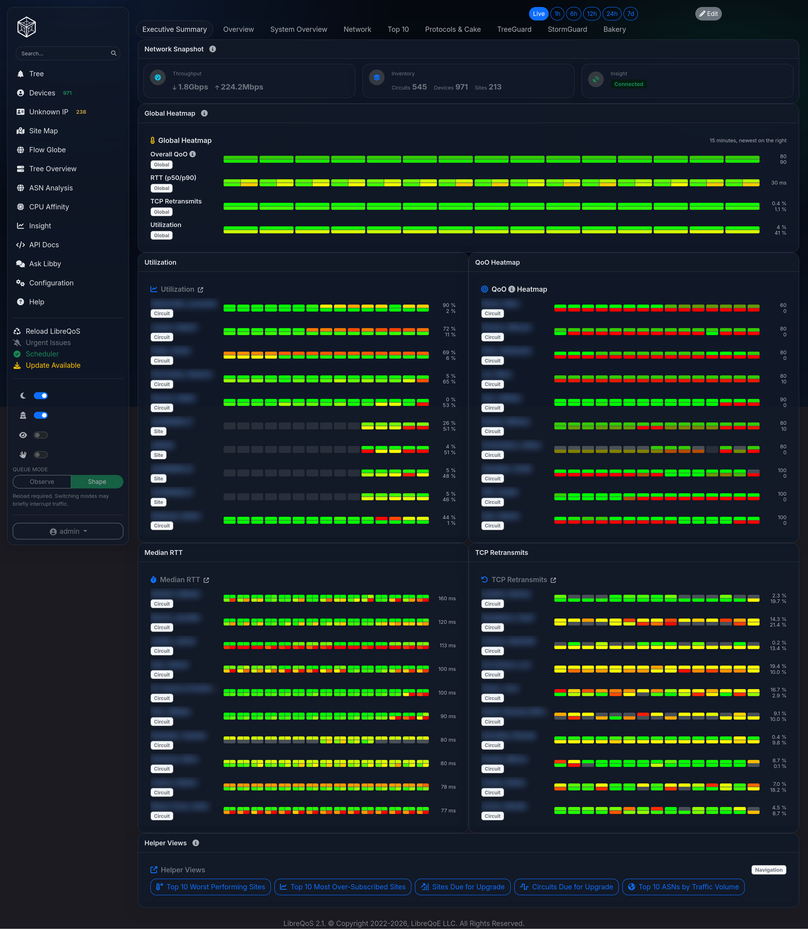Click the Site Map icon in sidebar
This screenshot has width=808, height=929.
click(21, 131)
